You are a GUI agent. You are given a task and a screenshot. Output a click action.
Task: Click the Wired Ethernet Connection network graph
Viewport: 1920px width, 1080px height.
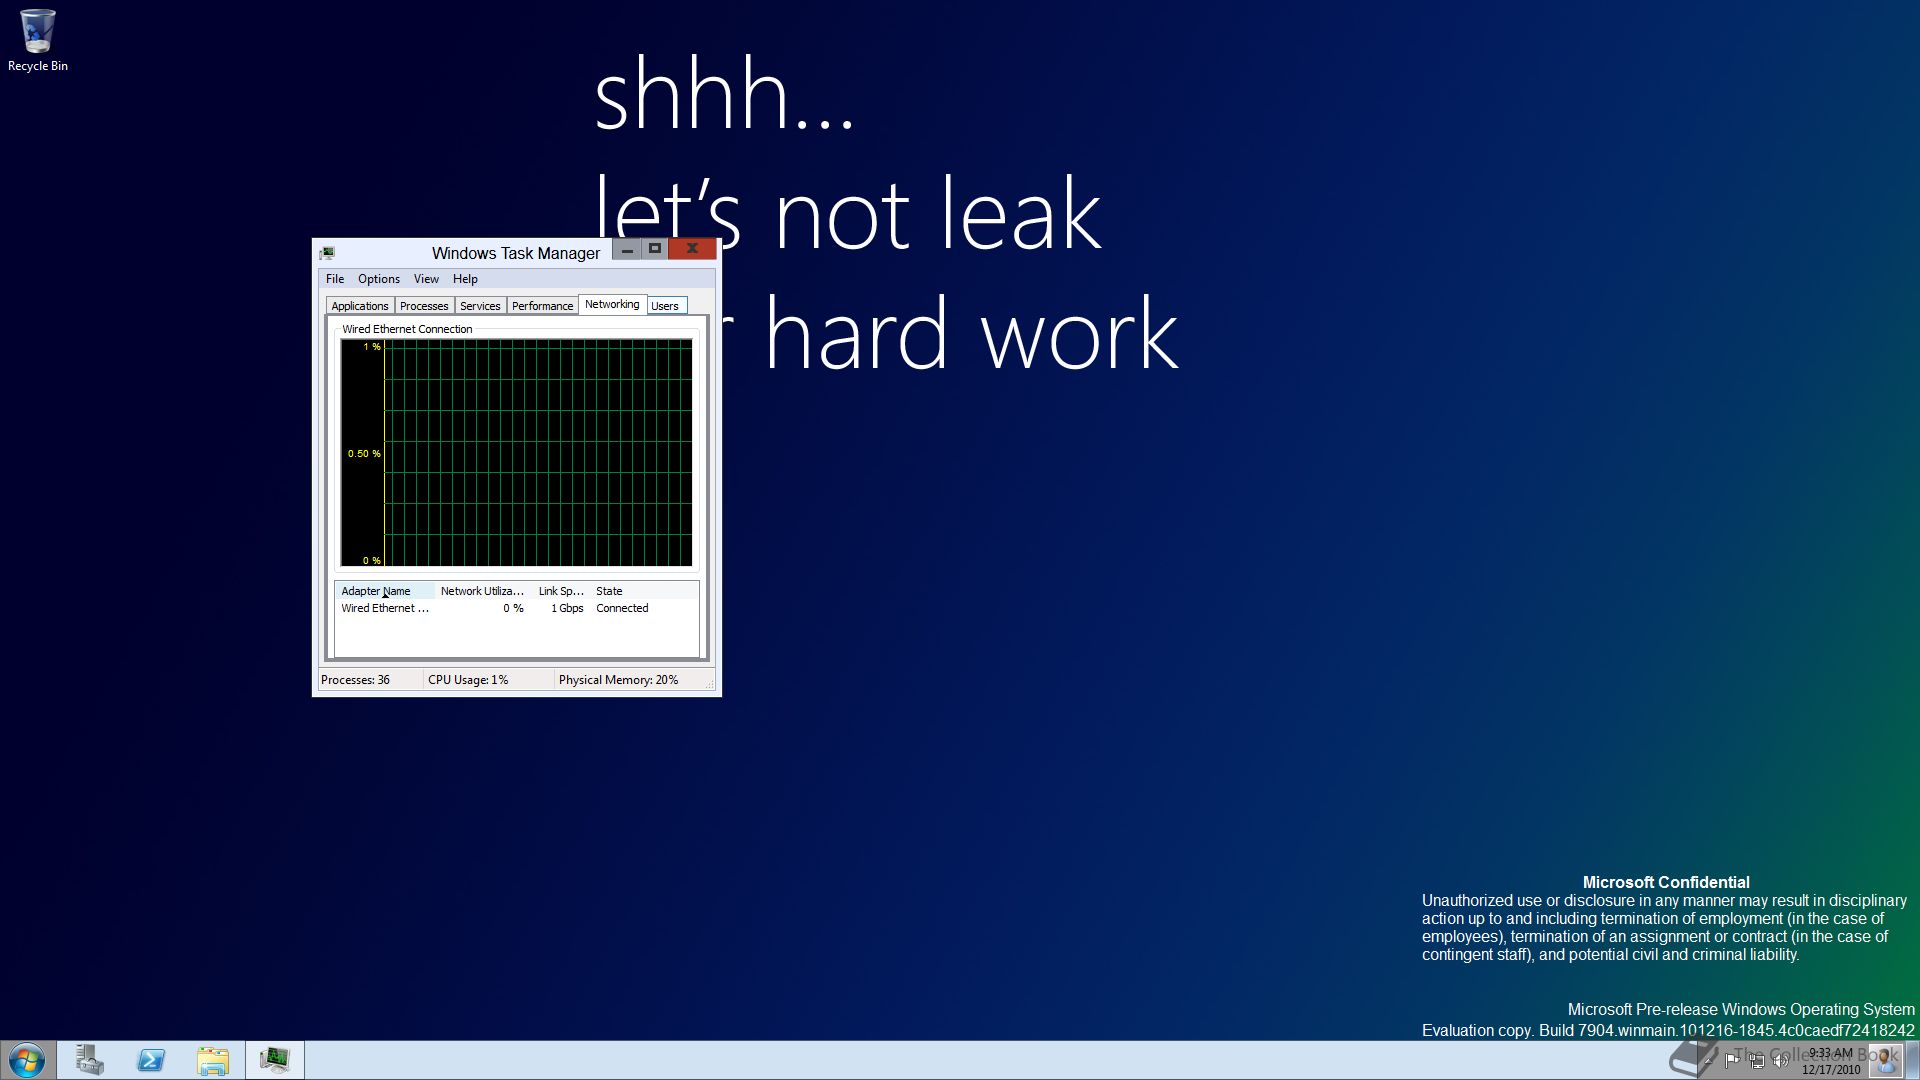tap(516, 453)
